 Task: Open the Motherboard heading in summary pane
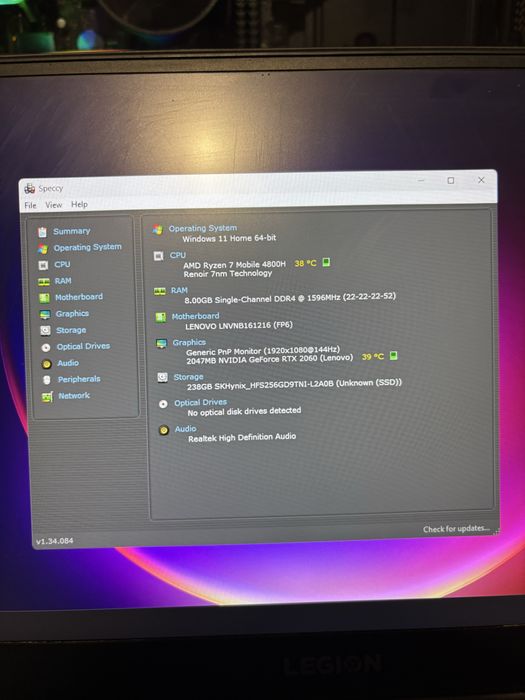coord(196,317)
